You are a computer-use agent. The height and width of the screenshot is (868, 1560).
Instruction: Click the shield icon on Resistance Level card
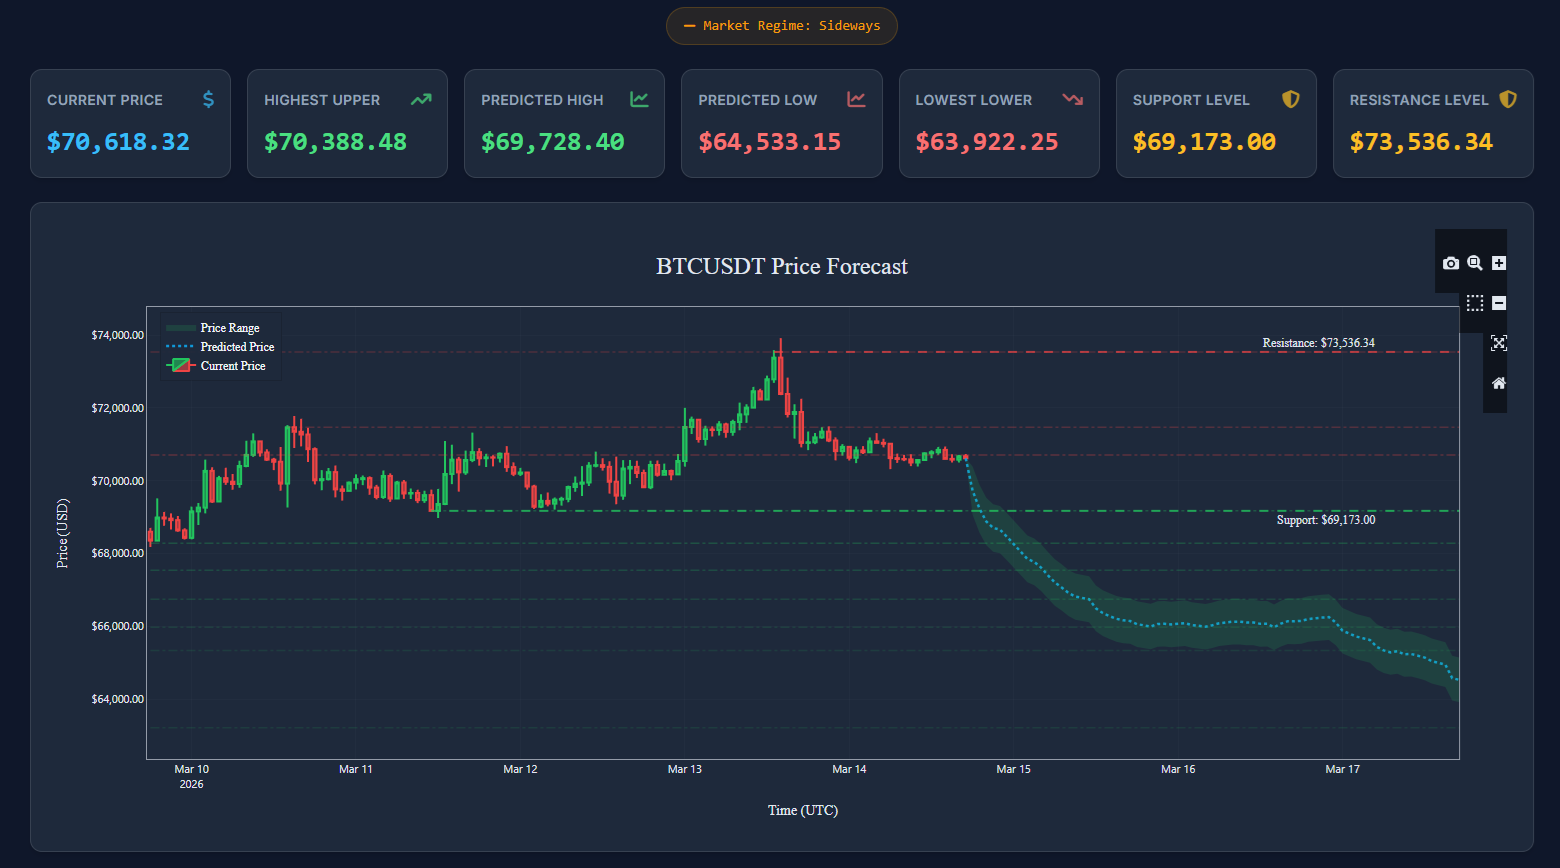click(1507, 99)
